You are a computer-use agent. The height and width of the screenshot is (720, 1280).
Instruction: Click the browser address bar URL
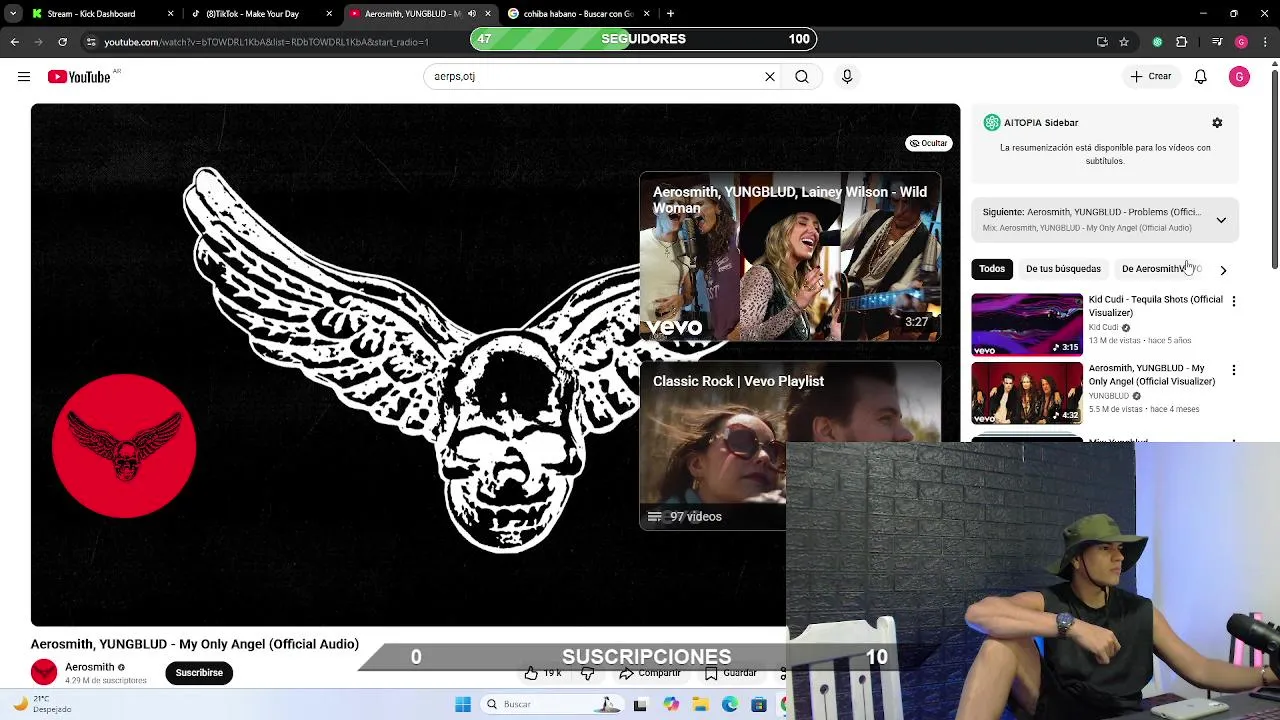[266, 42]
